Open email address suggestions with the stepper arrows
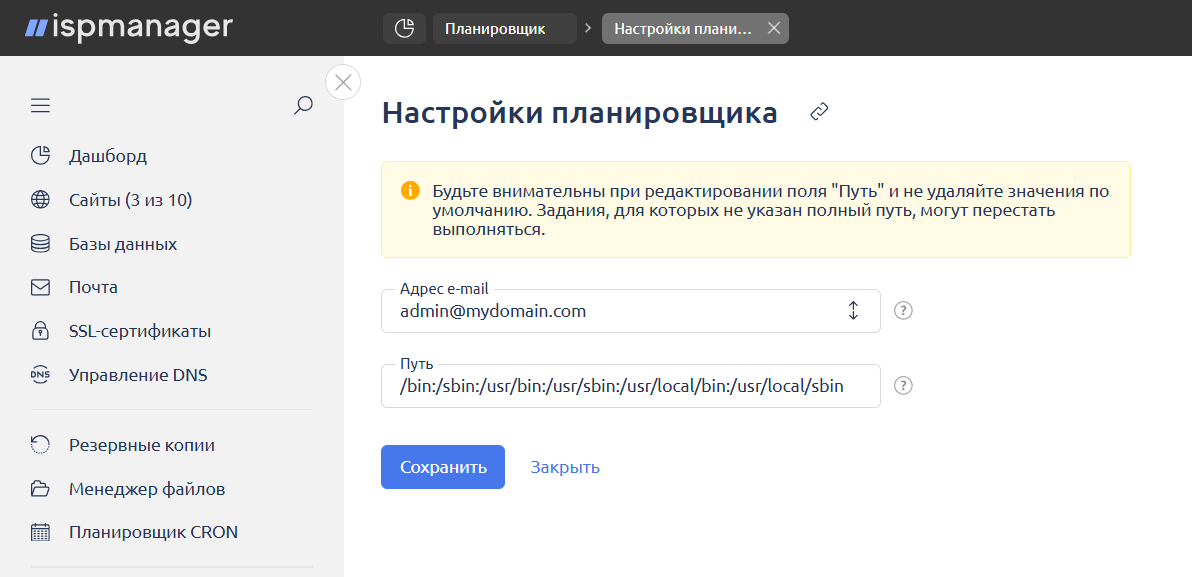Screen dimensions: 1192x577 tap(853, 311)
